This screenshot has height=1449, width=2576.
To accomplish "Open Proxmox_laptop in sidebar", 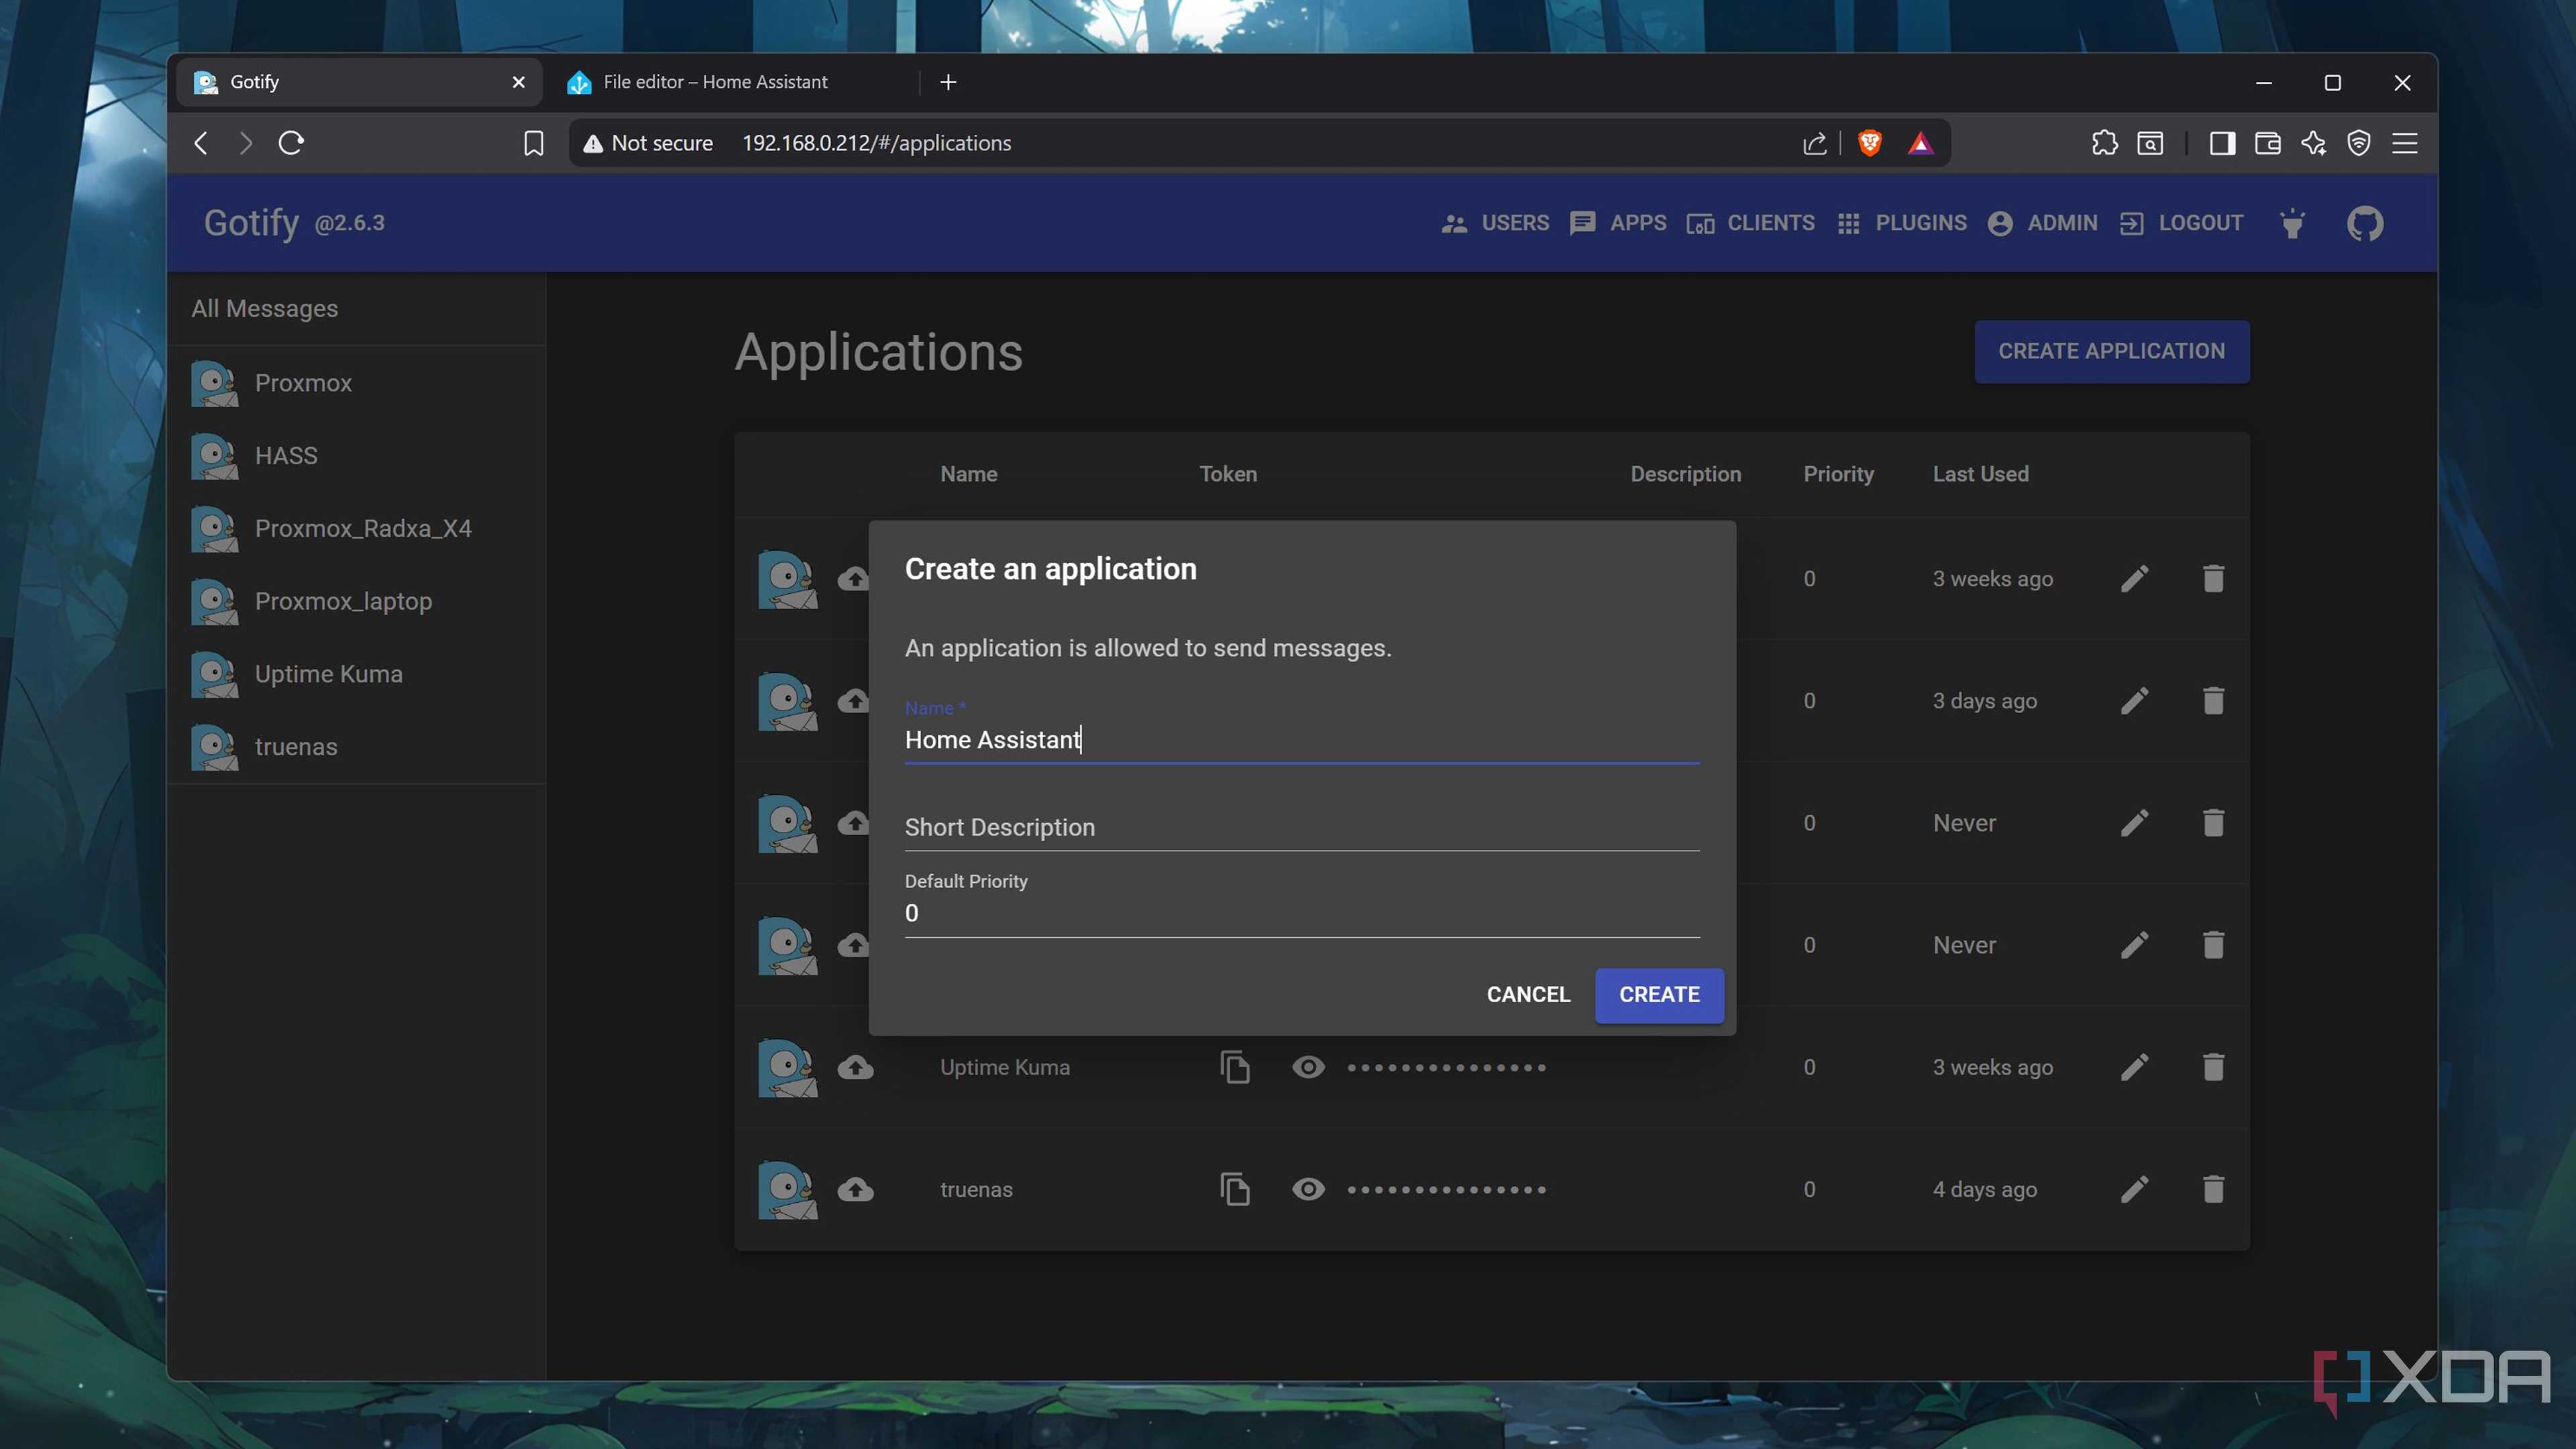I will click(356, 601).
